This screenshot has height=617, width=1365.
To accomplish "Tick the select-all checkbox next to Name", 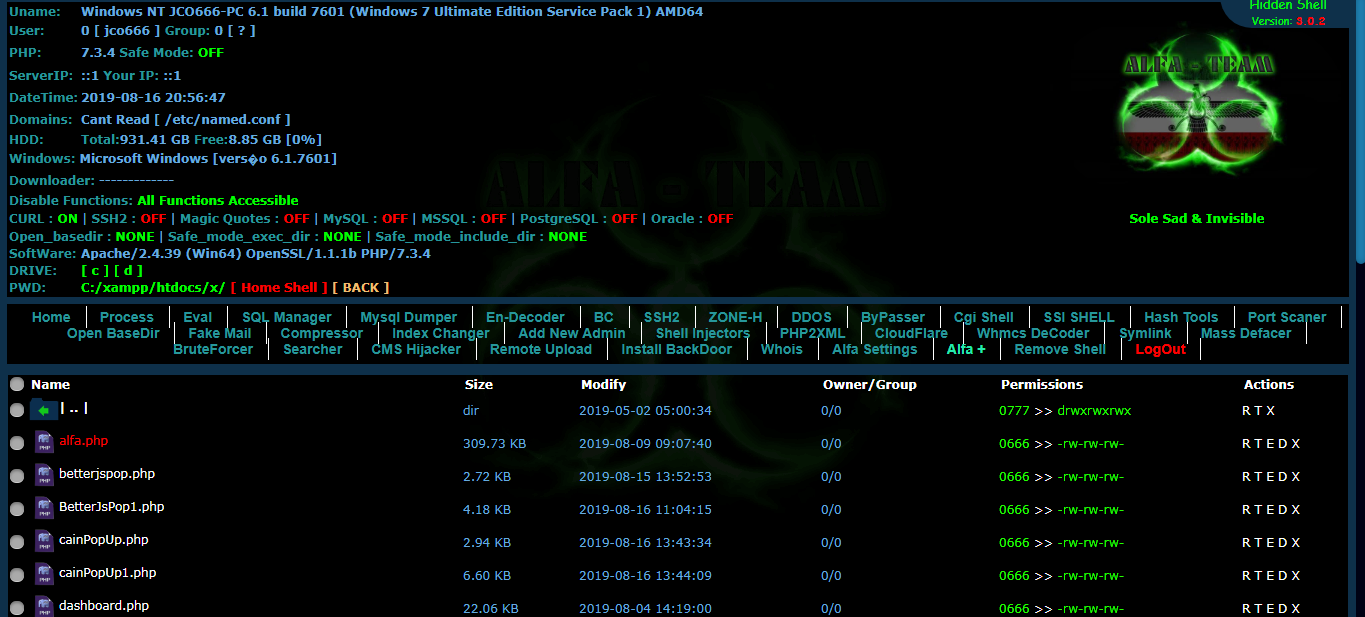I will tap(17, 384).
